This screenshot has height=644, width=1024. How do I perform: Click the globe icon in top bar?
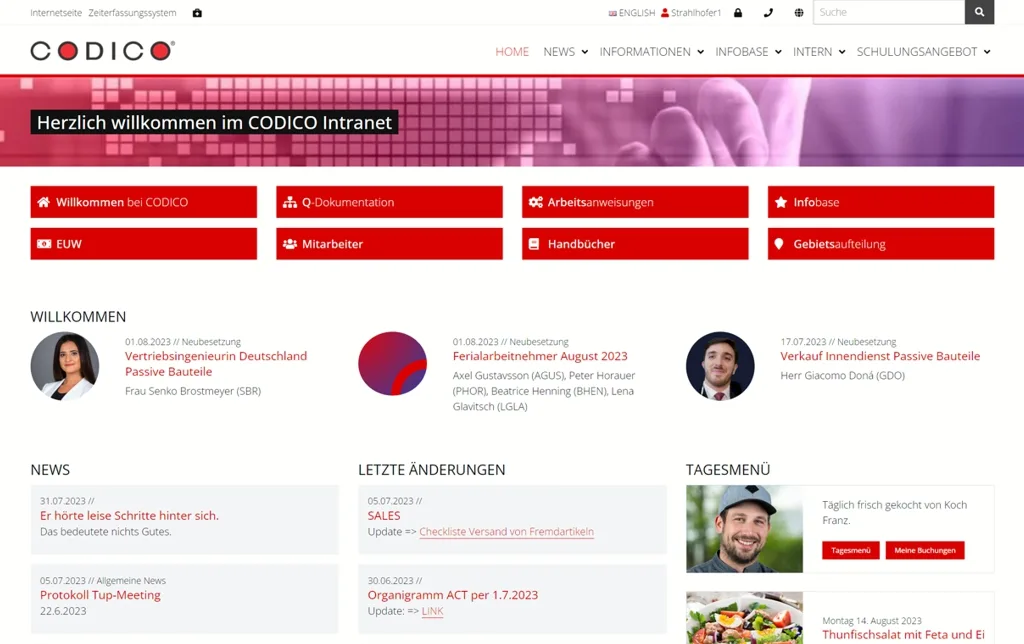(x=799, y=12)
